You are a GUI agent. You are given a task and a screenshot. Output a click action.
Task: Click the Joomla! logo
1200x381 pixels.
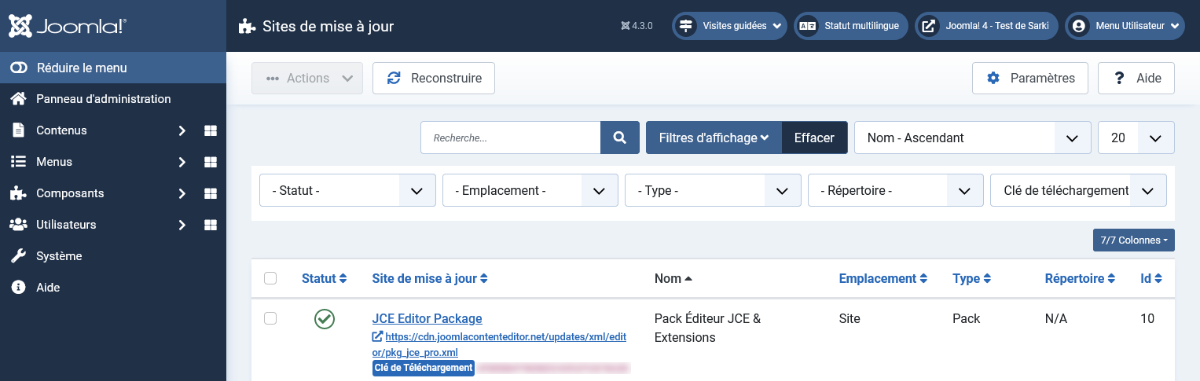[x=67, y=26]
